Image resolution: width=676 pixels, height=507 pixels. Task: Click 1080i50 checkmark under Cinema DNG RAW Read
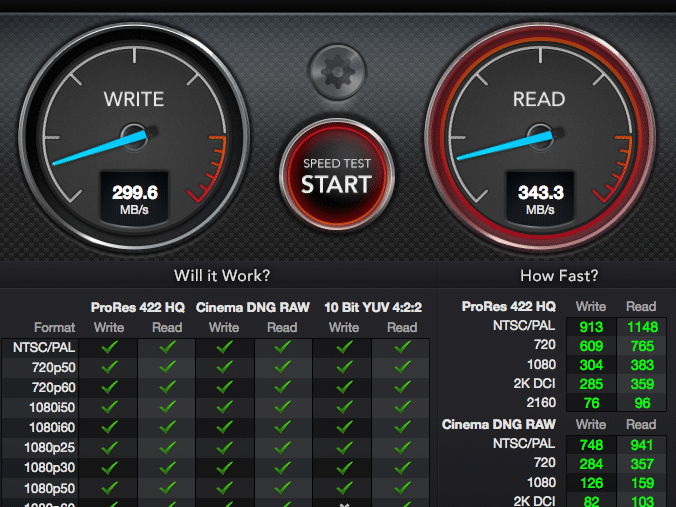pos(282,407)
